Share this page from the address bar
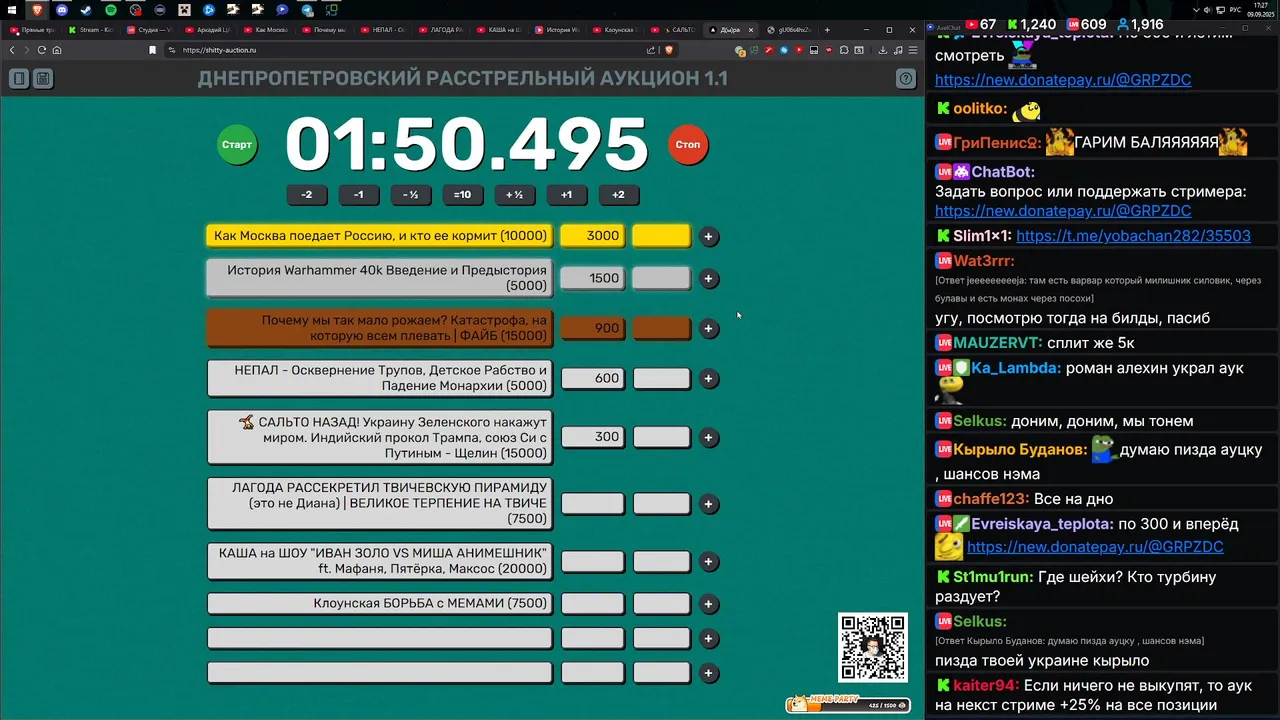 click(x=651, y=50)
